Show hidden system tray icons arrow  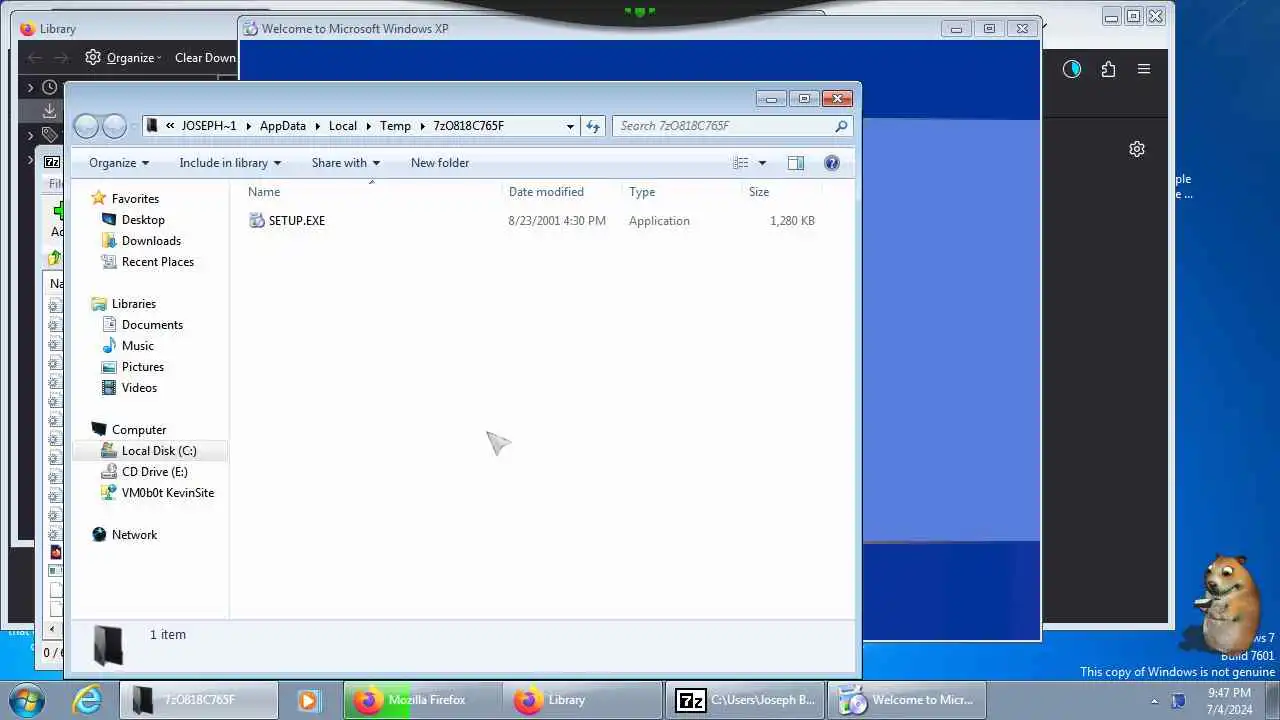click(x=1154, y=701)
